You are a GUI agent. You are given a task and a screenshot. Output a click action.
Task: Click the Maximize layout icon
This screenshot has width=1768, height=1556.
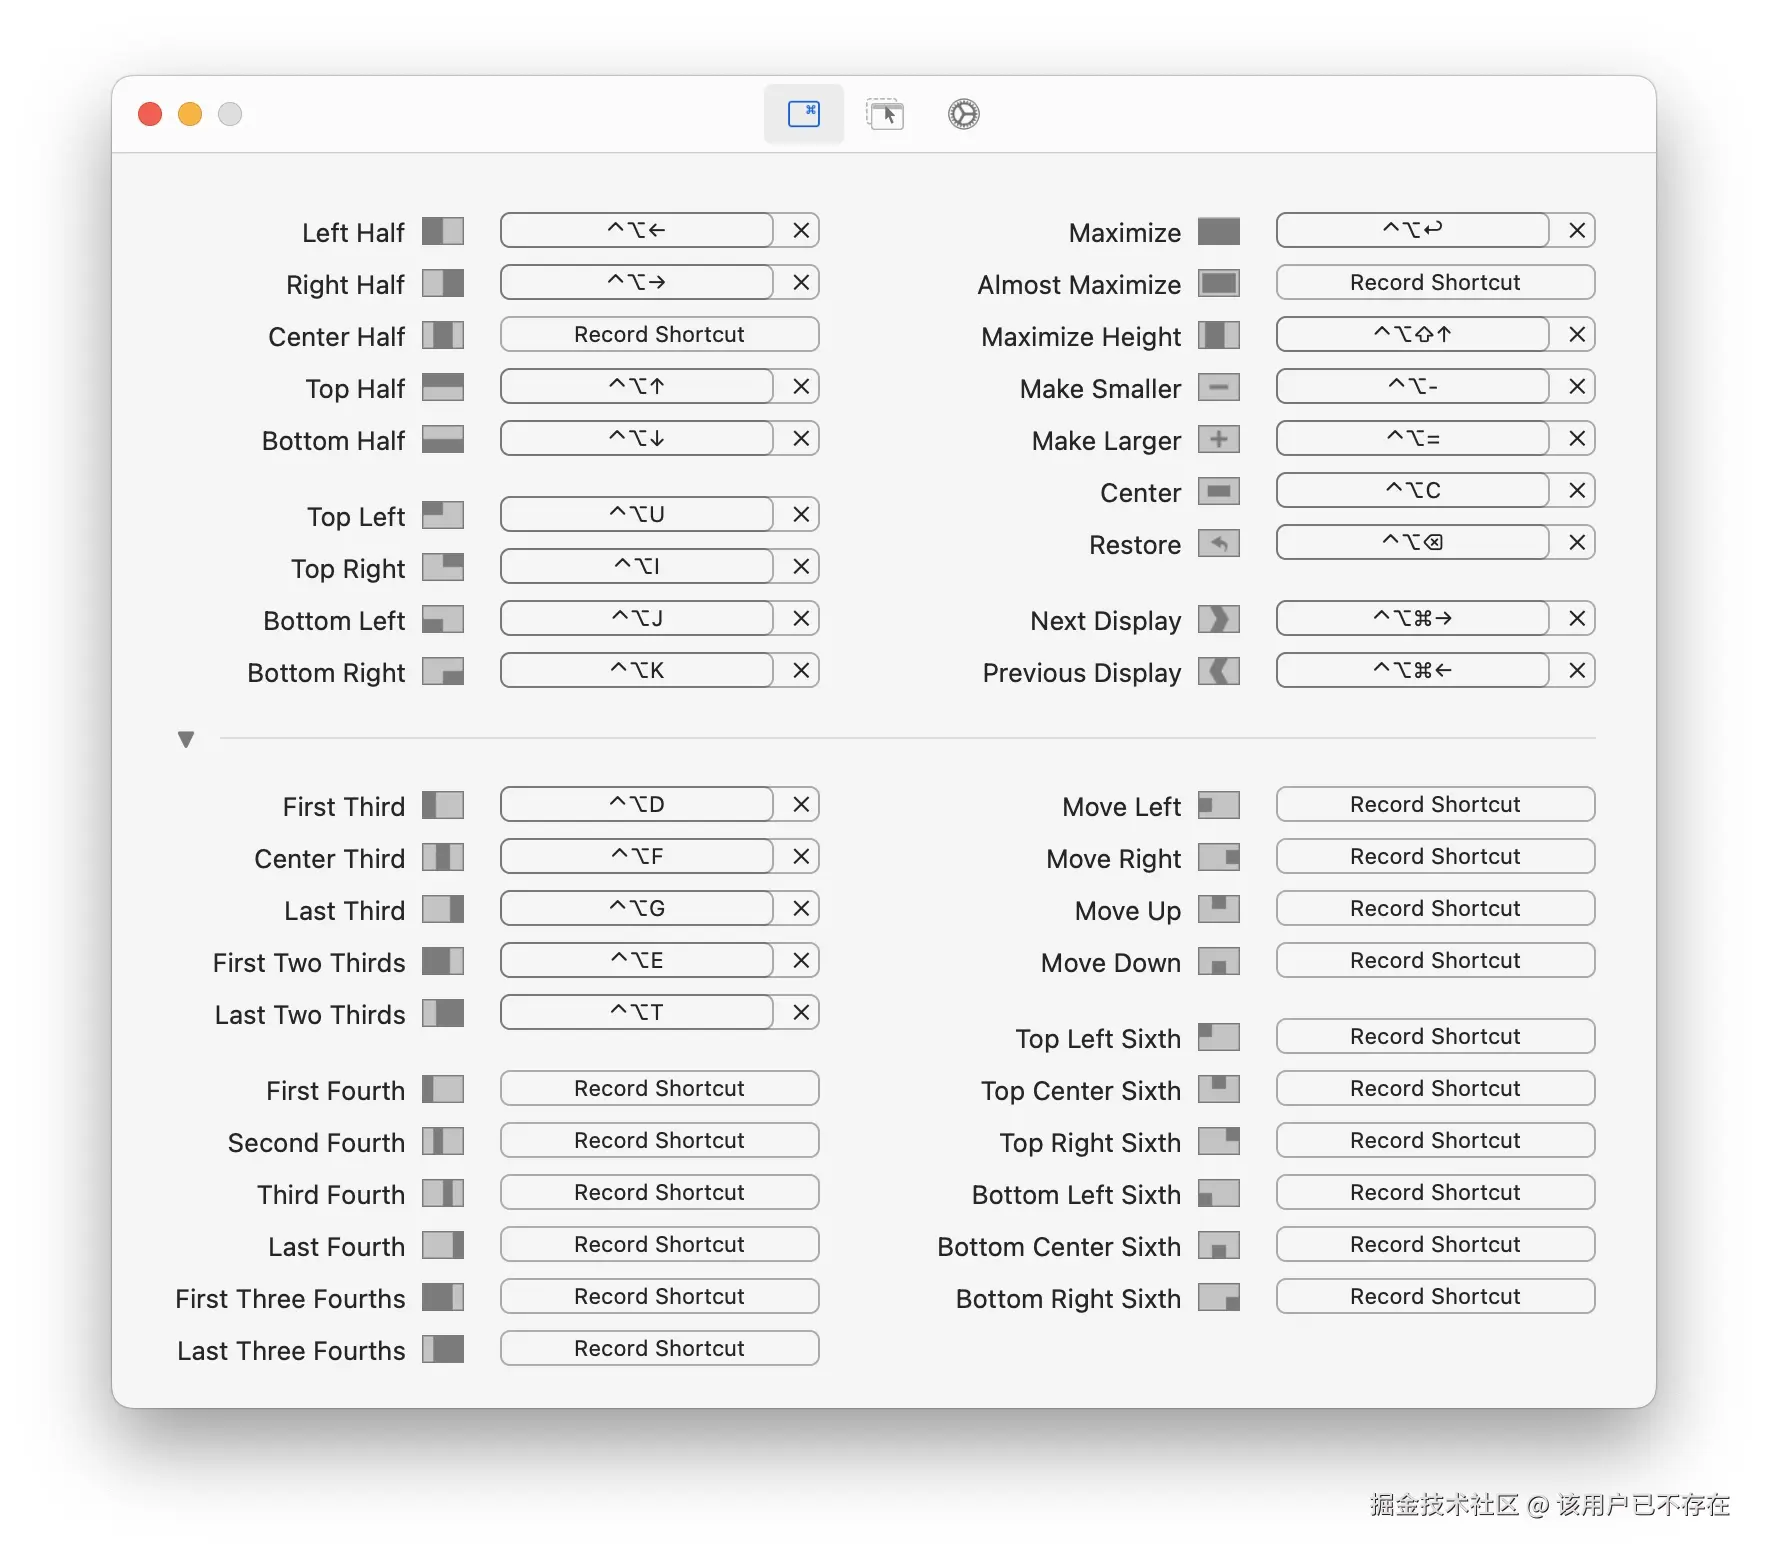click(x=1219, y=231)
